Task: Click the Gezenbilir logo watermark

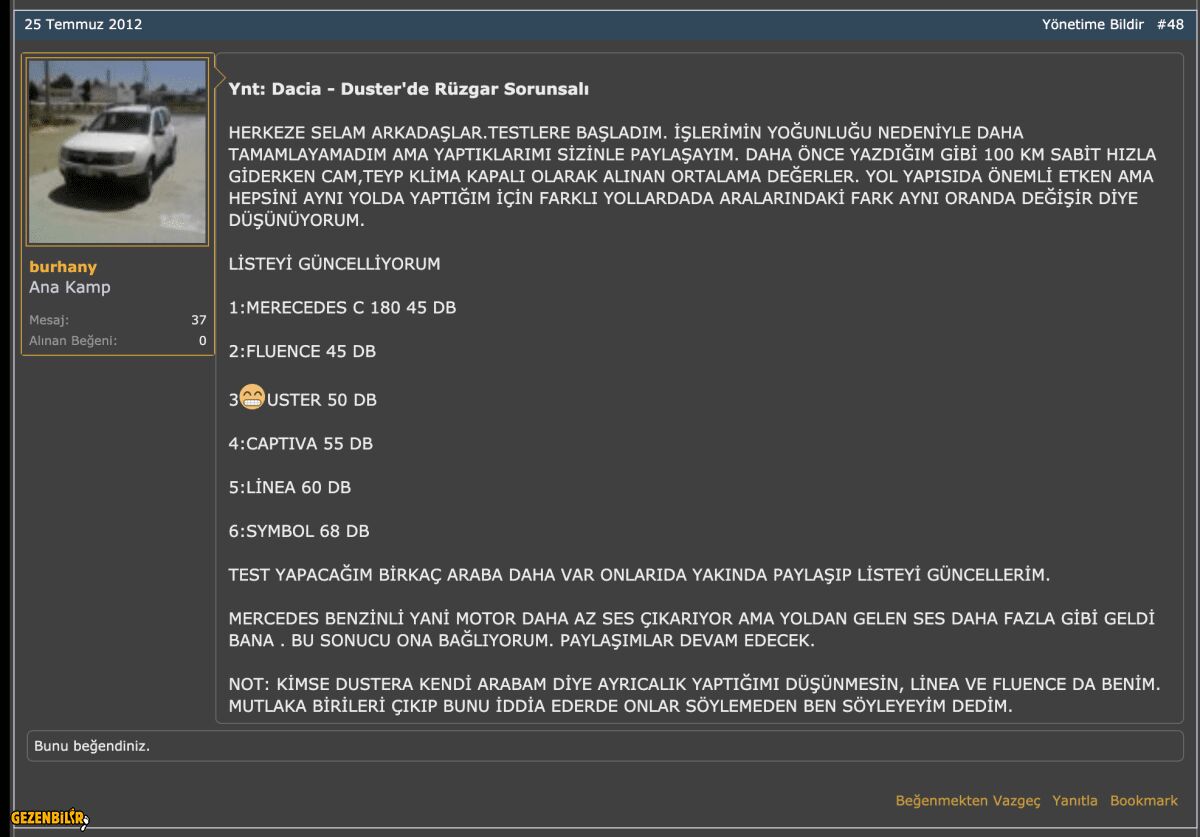Action: 48,818
